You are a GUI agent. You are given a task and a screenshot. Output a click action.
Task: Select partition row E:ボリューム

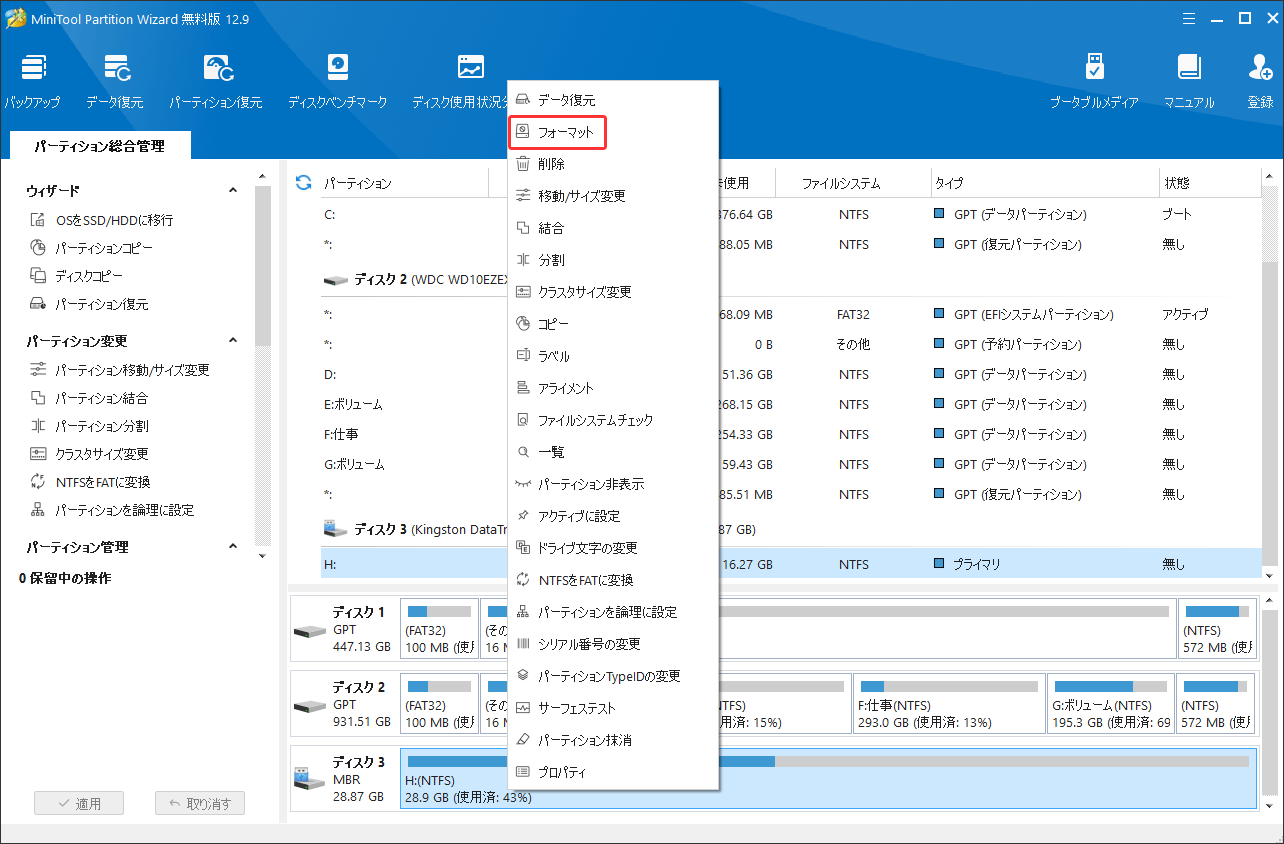(x=790, y=404)
